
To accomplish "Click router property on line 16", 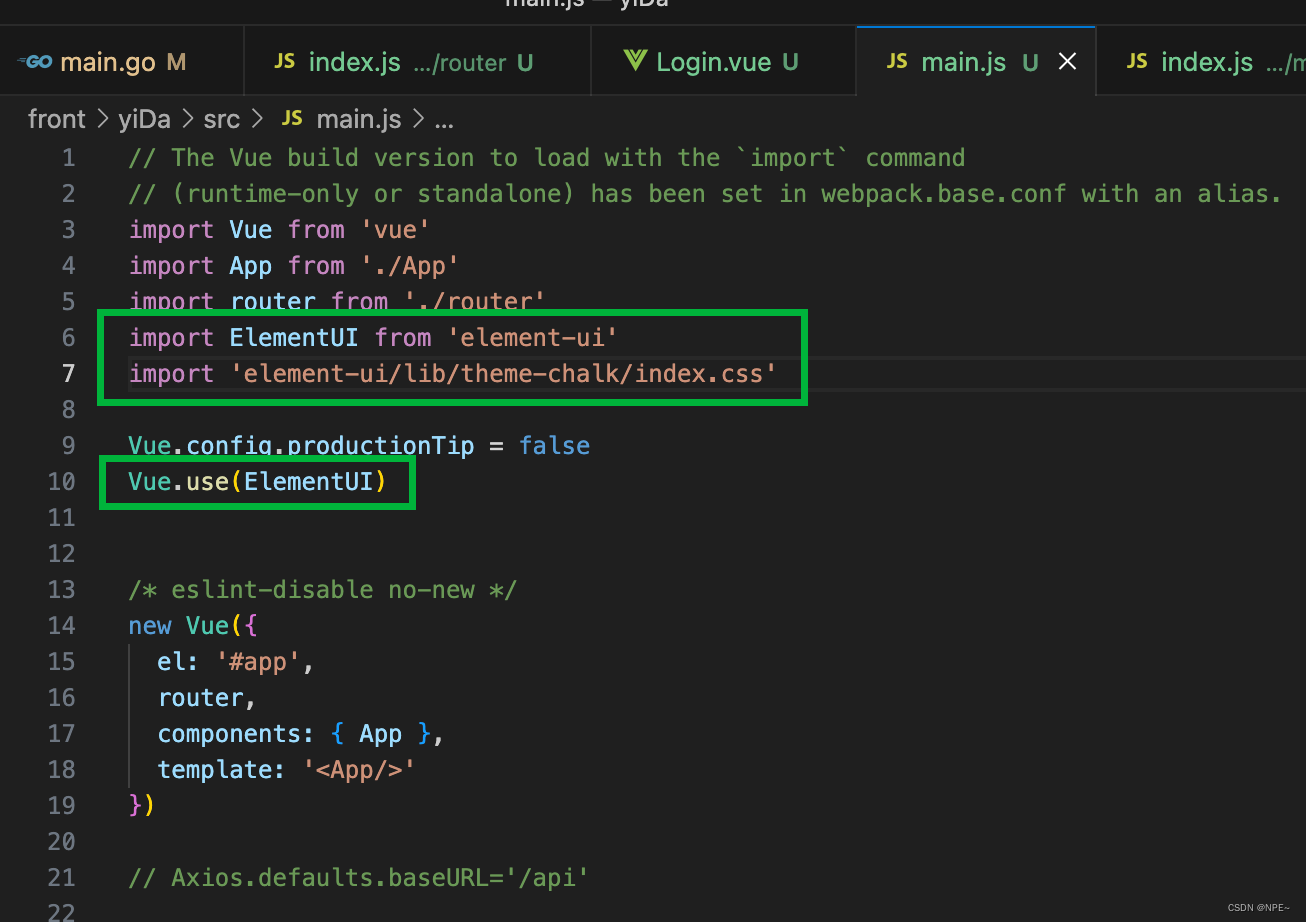I will (x=201, y=698).
